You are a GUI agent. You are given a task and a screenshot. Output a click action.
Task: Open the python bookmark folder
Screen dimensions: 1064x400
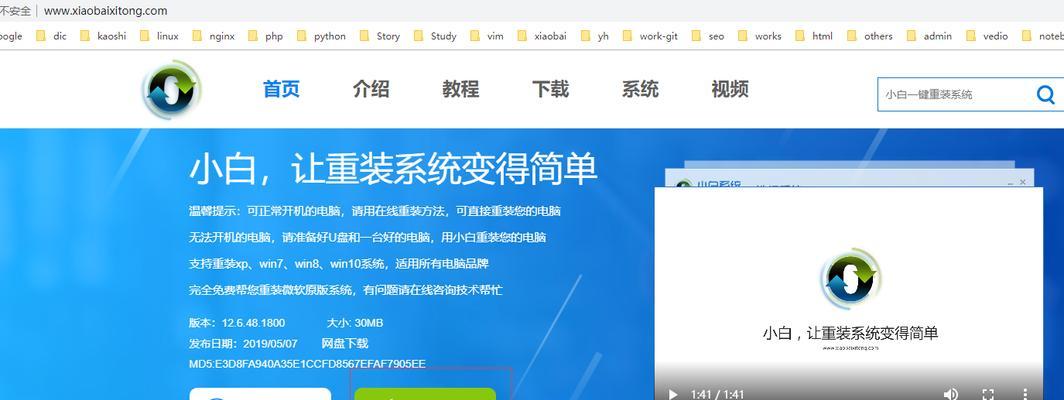pos(322,36)
